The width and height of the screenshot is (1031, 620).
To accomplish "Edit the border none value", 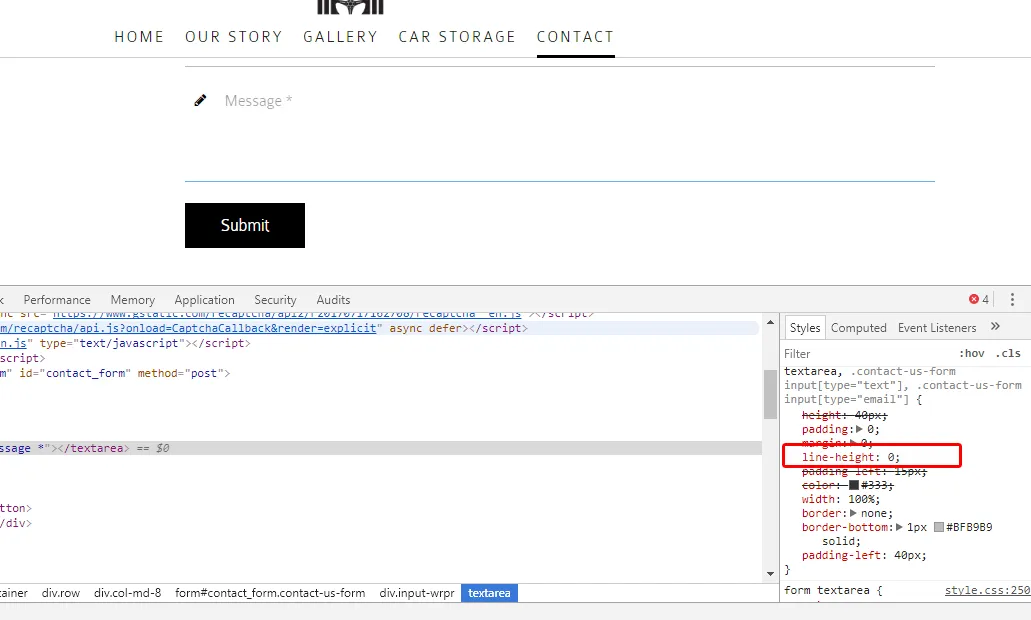I will 875,513.
